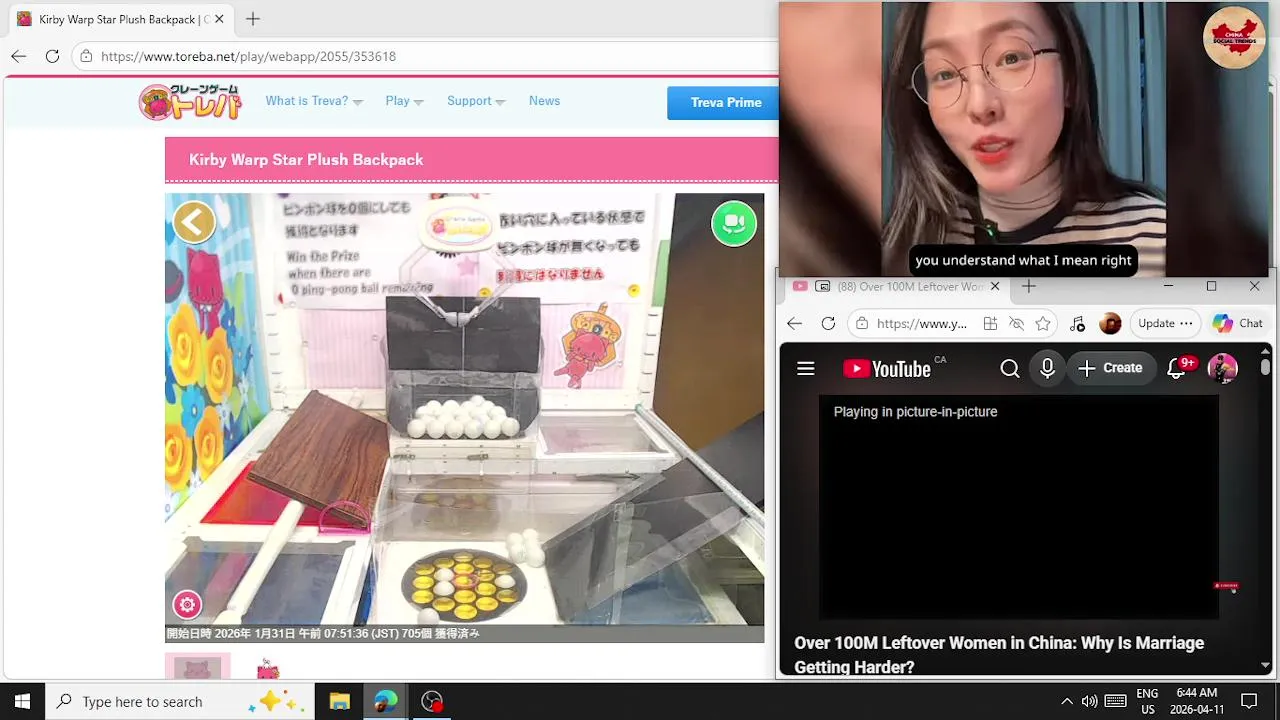Select the first prize thumbnail below game view
The image size is (1280, 720).
(x=198, y=666)
